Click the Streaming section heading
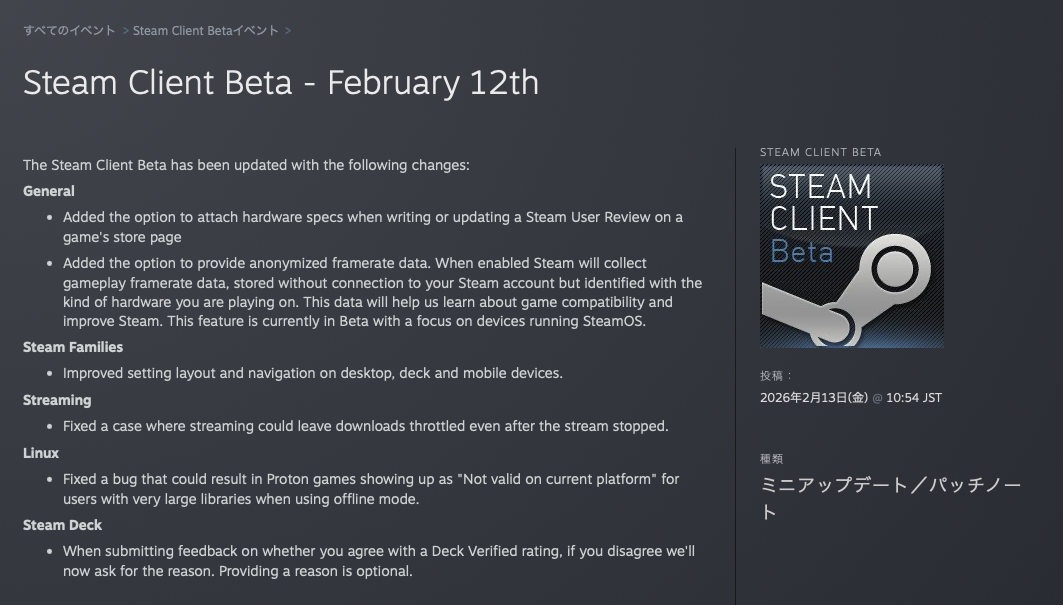The height and width of the screenshot is (605, 1063). (x=57, y=400)
